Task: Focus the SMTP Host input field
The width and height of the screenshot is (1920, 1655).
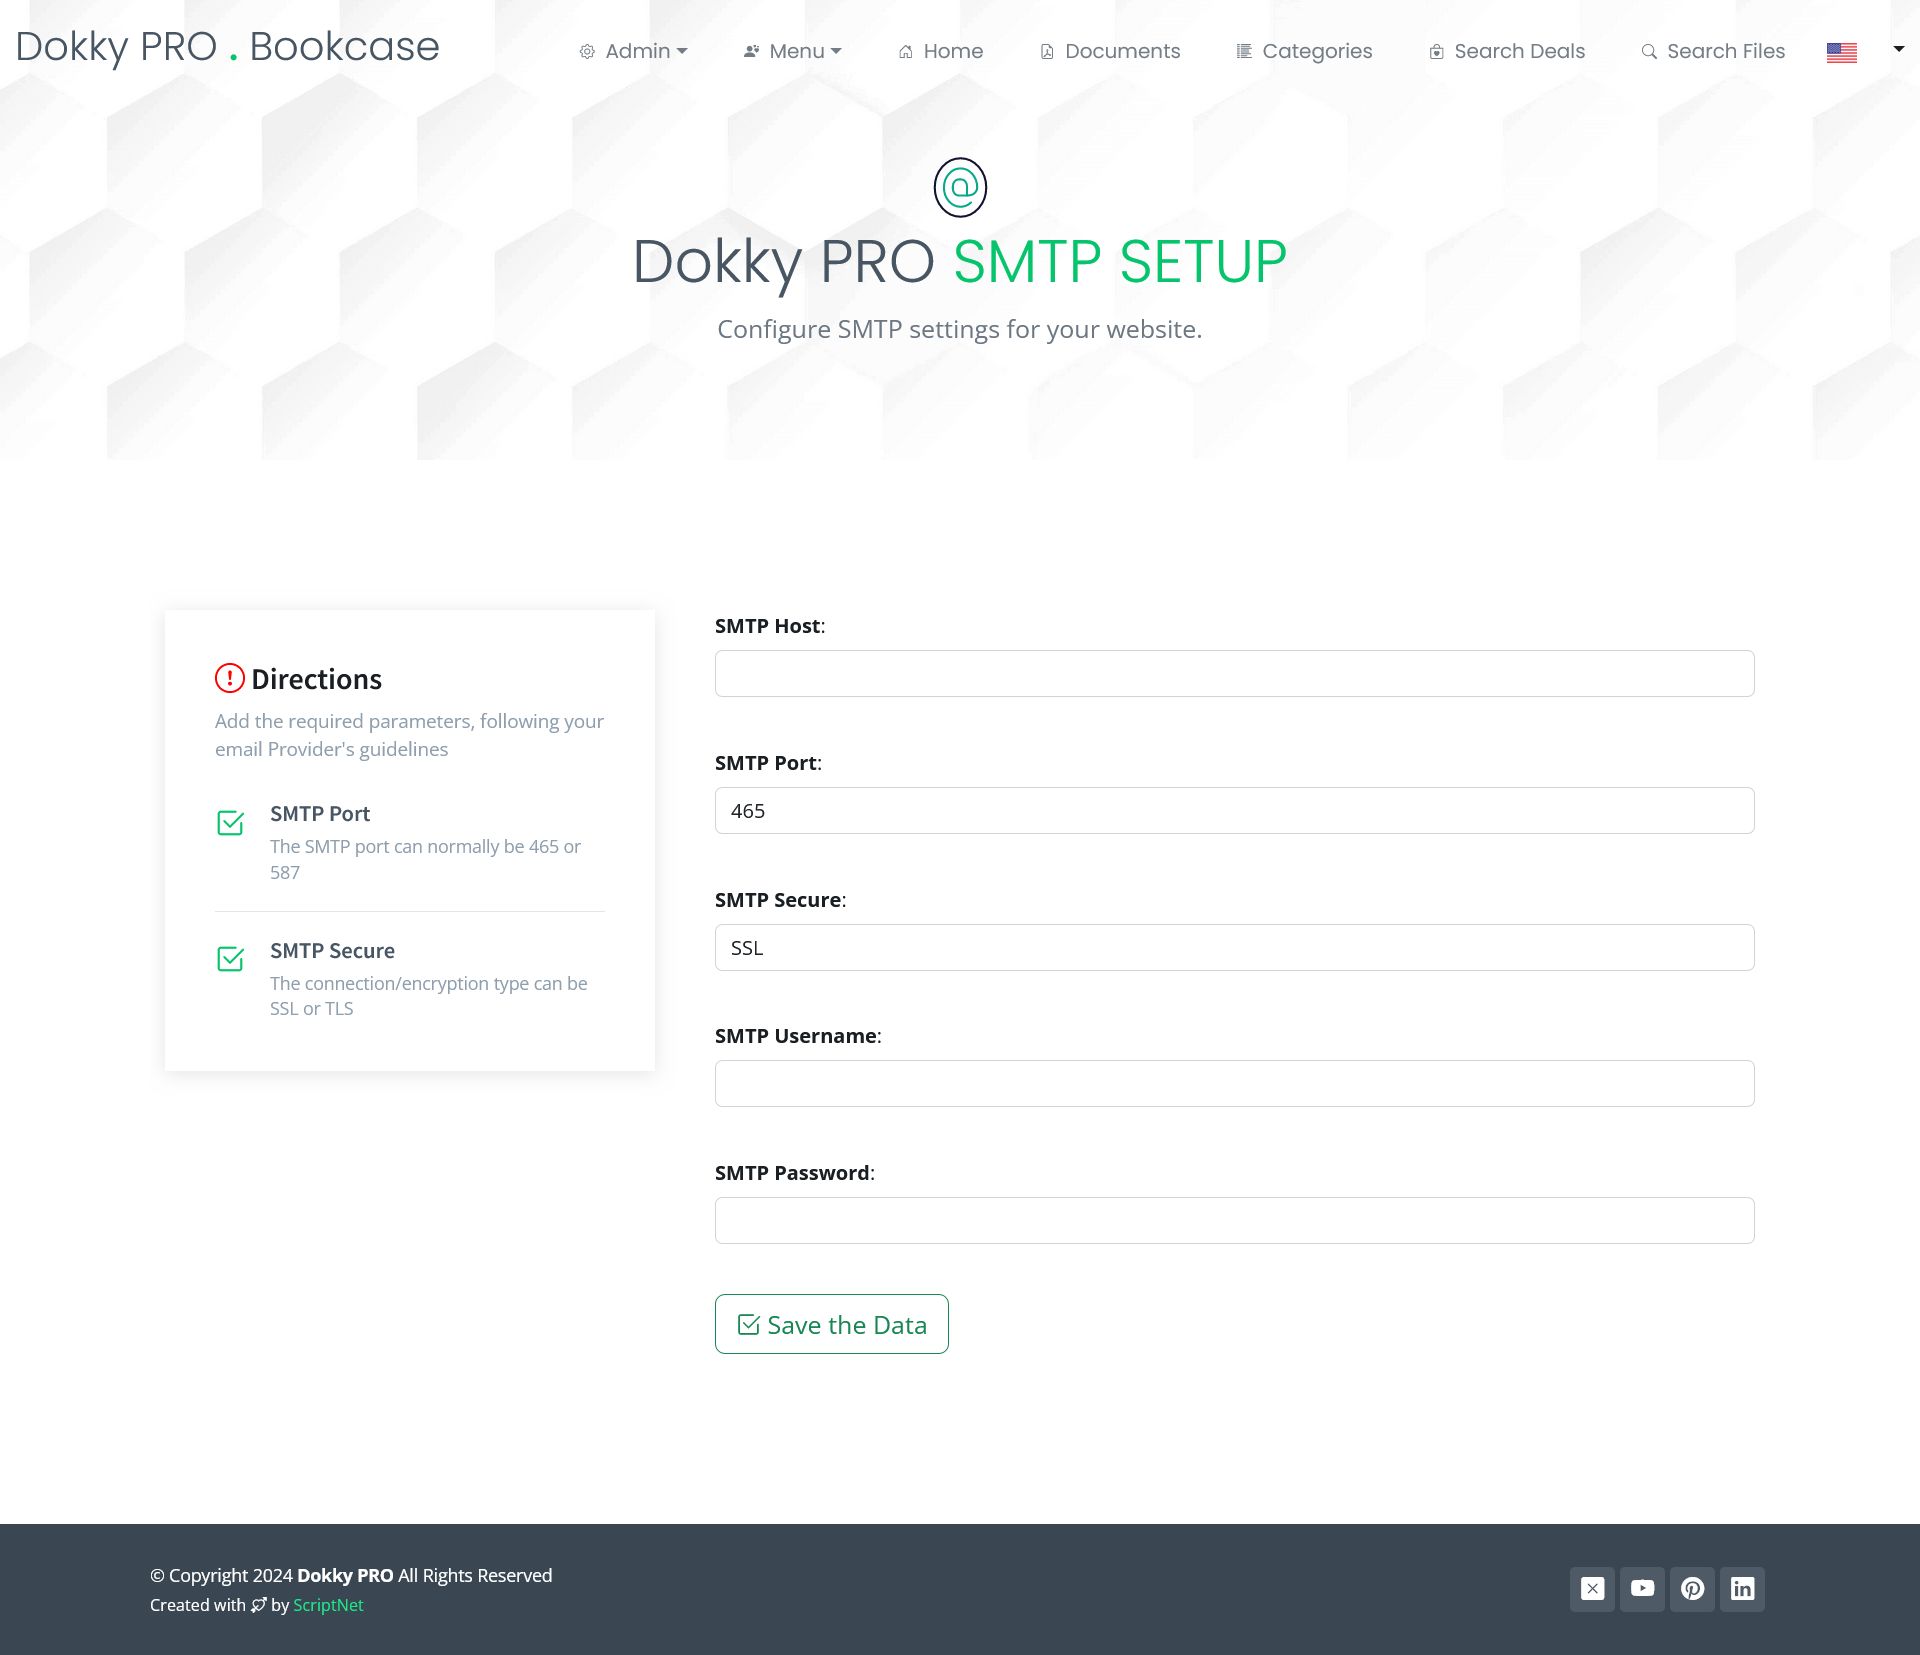Action: tap(1234, 673)
